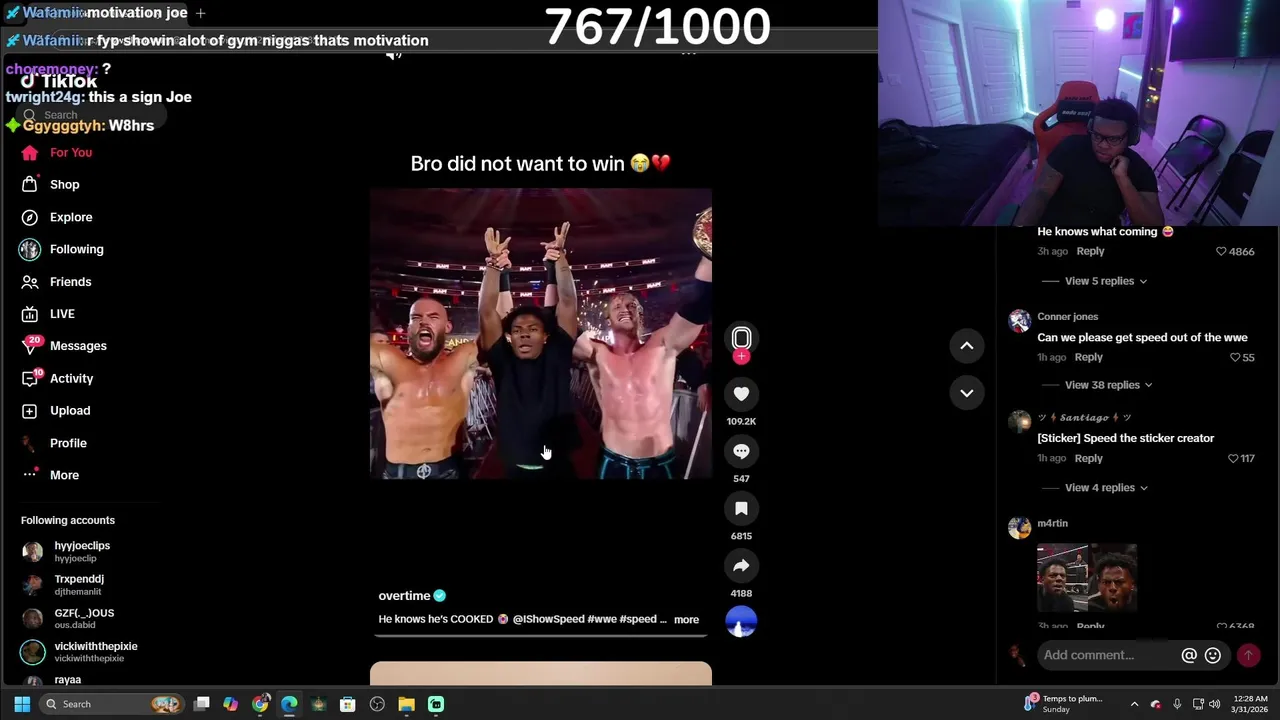The width and height of the screenshot is (1280, 720).
Task: Insert a mention with the @ icon
Action: coord(1189,655)
